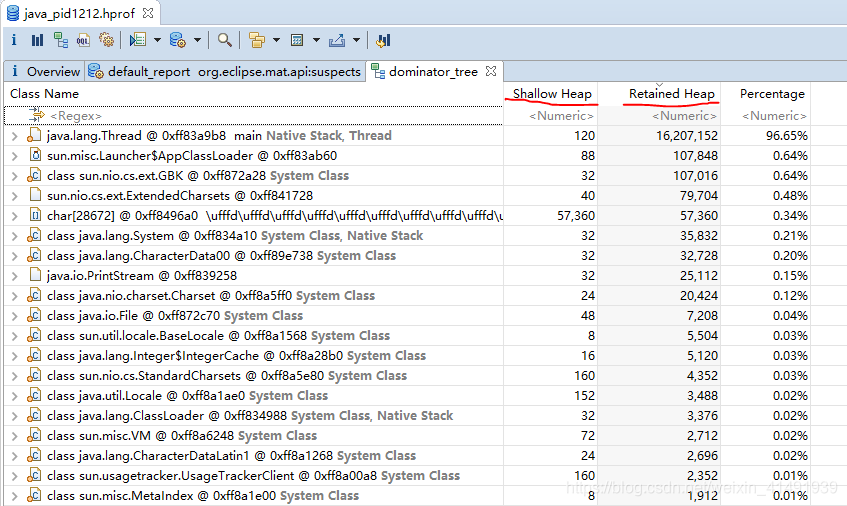Image resolution: width=847 pixels, height=506 pixels.
Task: Click percentage value 96.65%
Action: click(786, 136)
